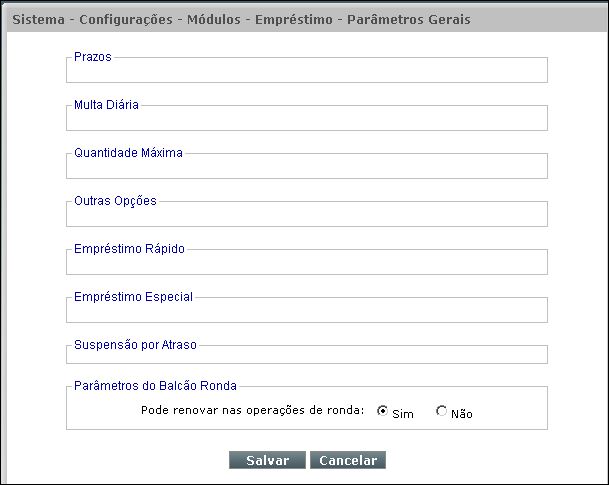Click Empréstimo in the header breadcrumb

coord(294,19)
